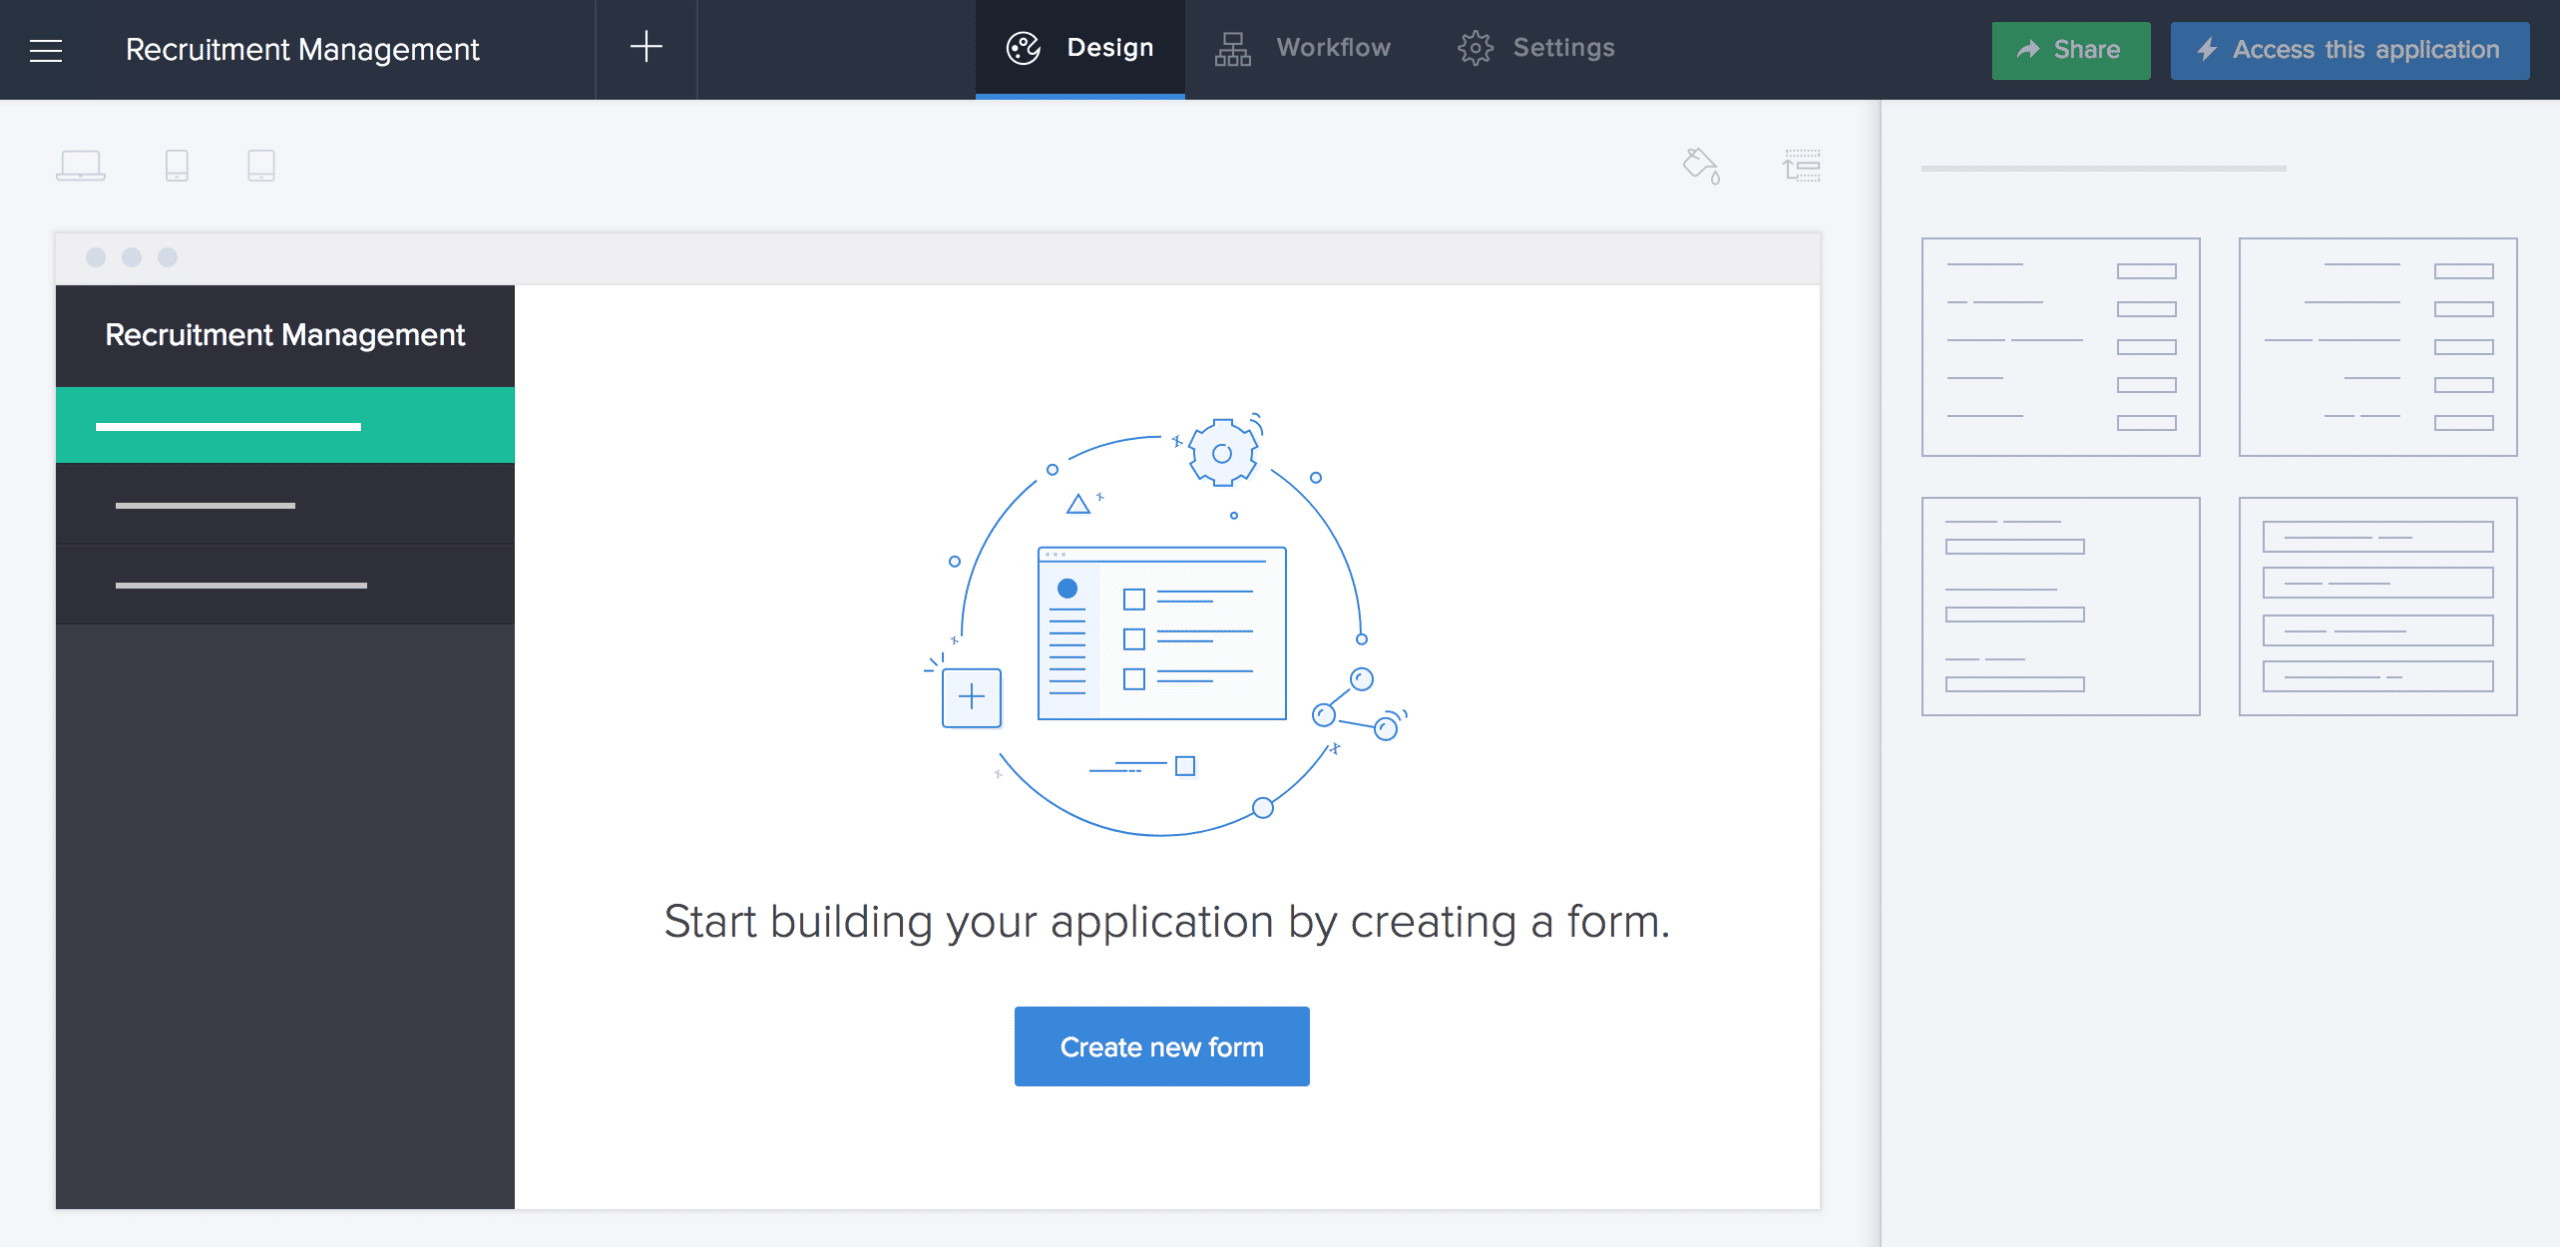Screen dimensions: 2560x1247
Task: Choose the top-left form layout thumbnail
Action: (x=2060, y=347)
